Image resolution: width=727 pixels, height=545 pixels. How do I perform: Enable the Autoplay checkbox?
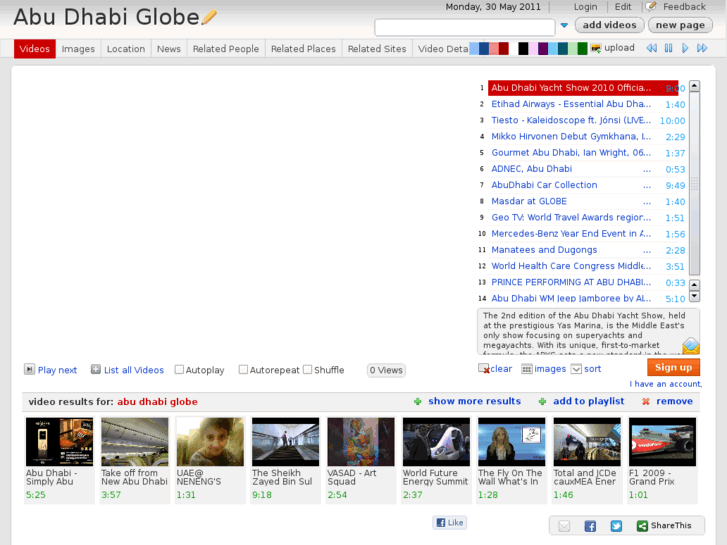pyautogui.click(x=180, y=370)
